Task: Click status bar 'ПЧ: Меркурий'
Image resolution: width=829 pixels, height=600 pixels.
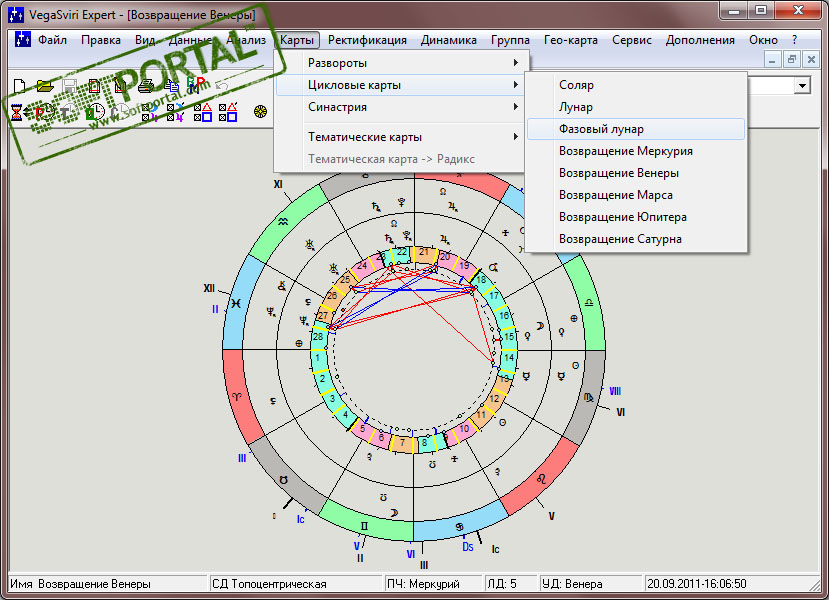Action: pos(434,584)
